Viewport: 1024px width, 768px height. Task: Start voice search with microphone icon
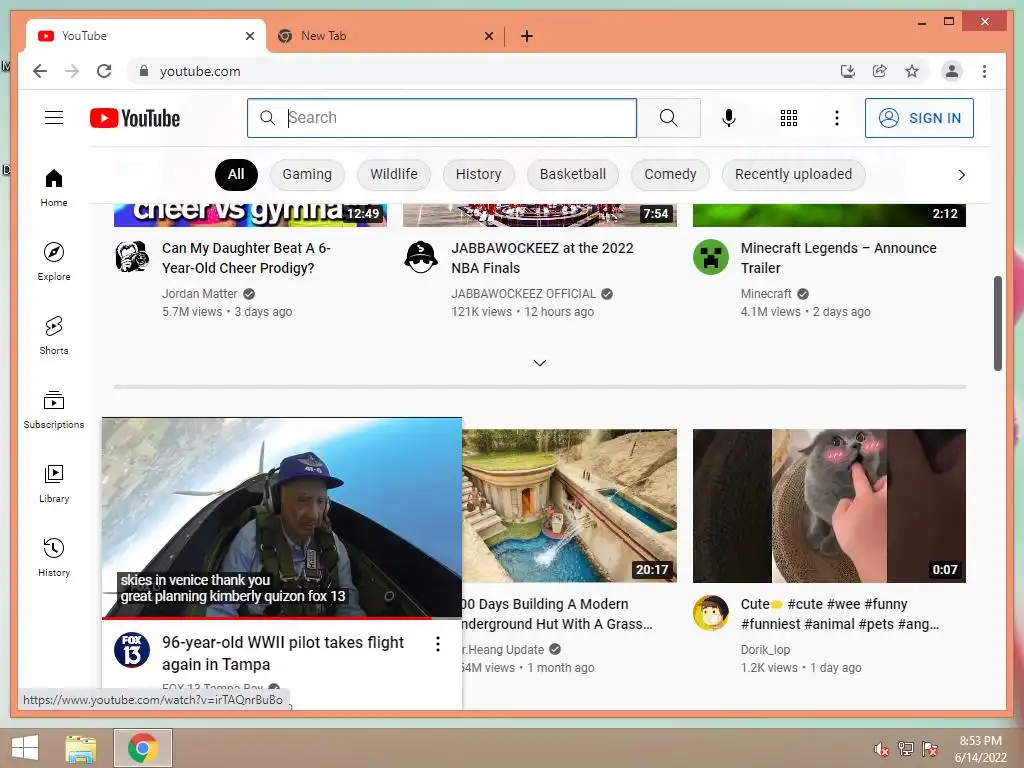click(729, 118)
